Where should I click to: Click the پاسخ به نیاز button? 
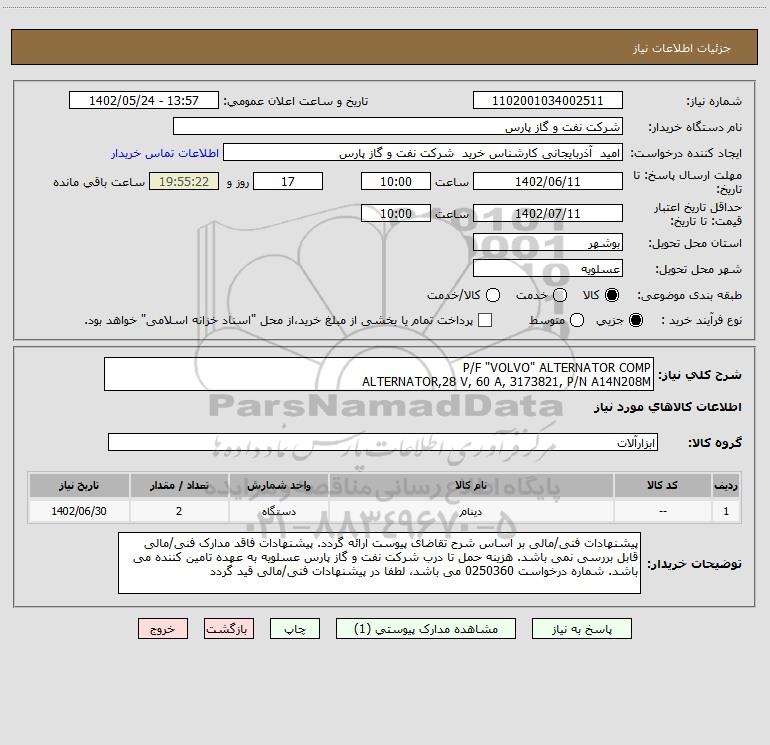click(x=582, y=629)
